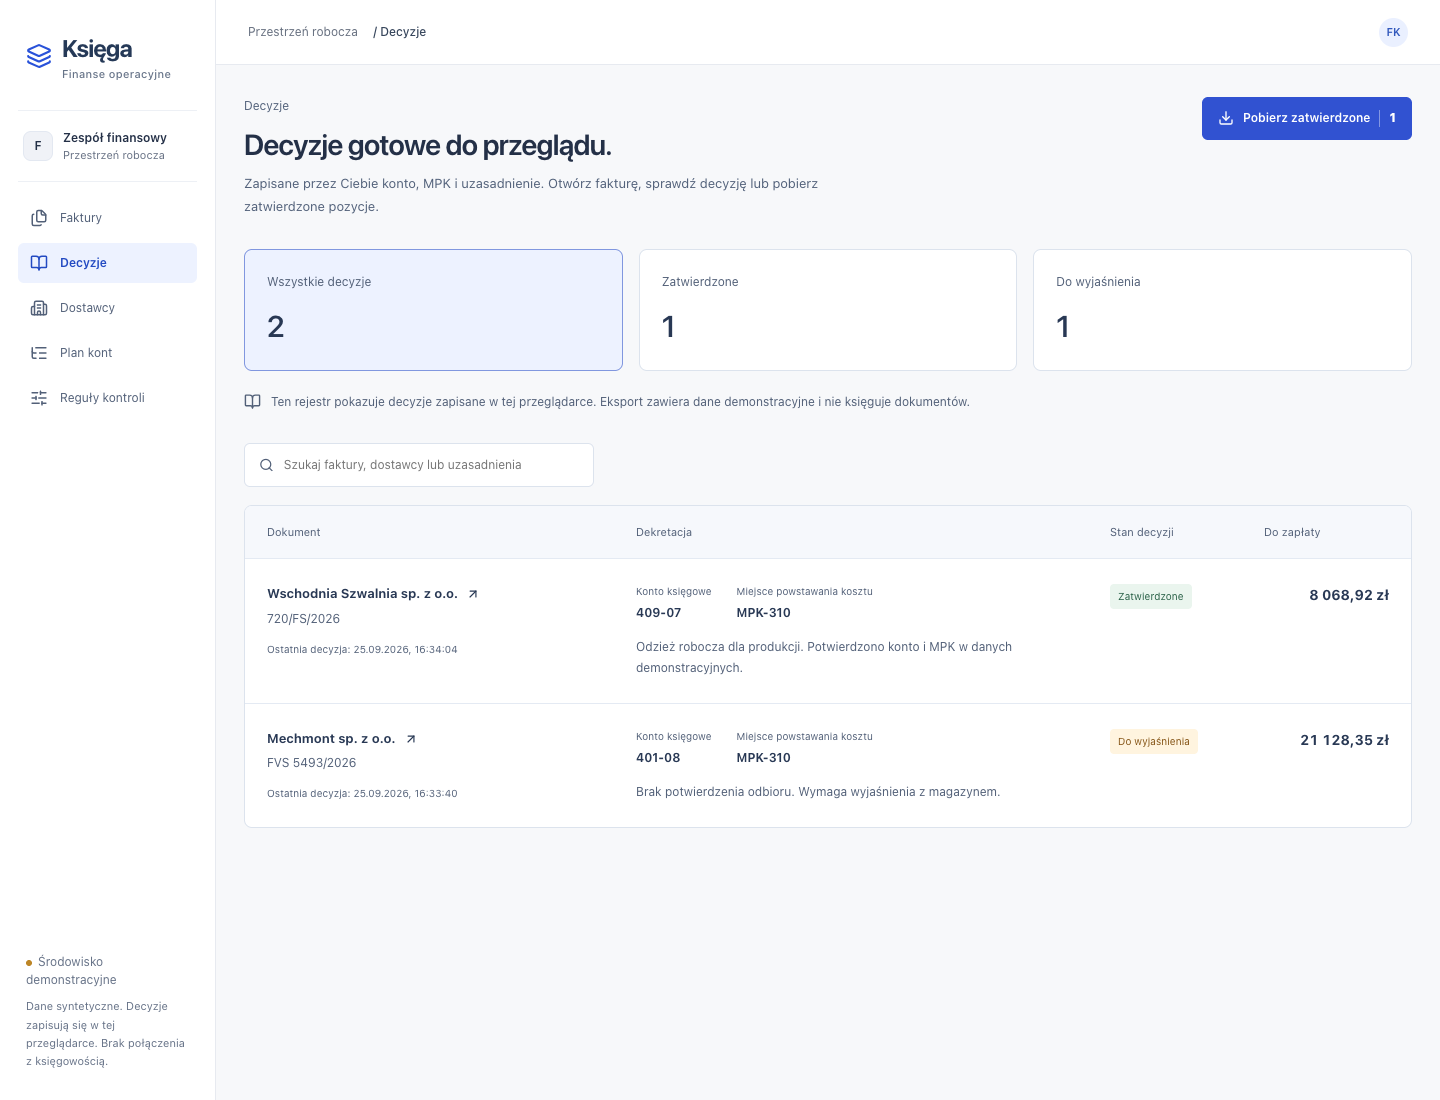Click the Reguły kontroli sliders icon

pyautogui.click(x=39, y=398)
